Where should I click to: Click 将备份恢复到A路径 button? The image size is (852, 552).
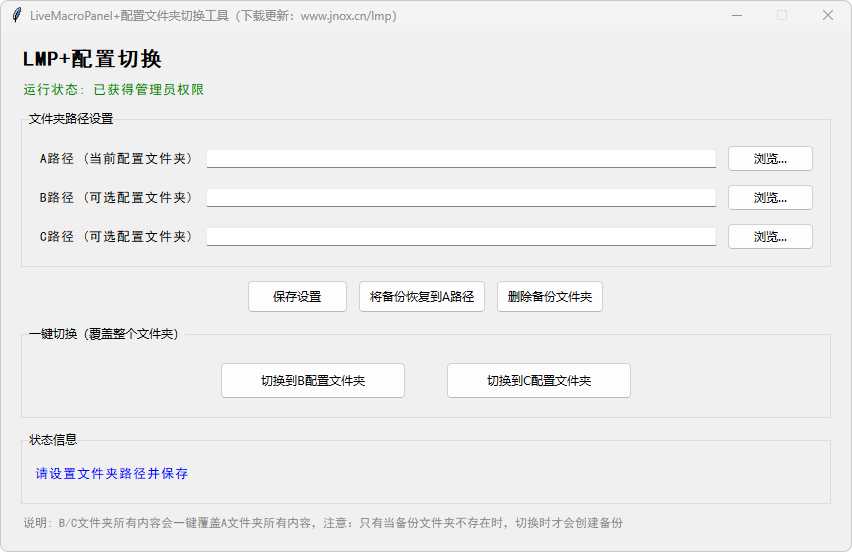(x=422, y=297)
